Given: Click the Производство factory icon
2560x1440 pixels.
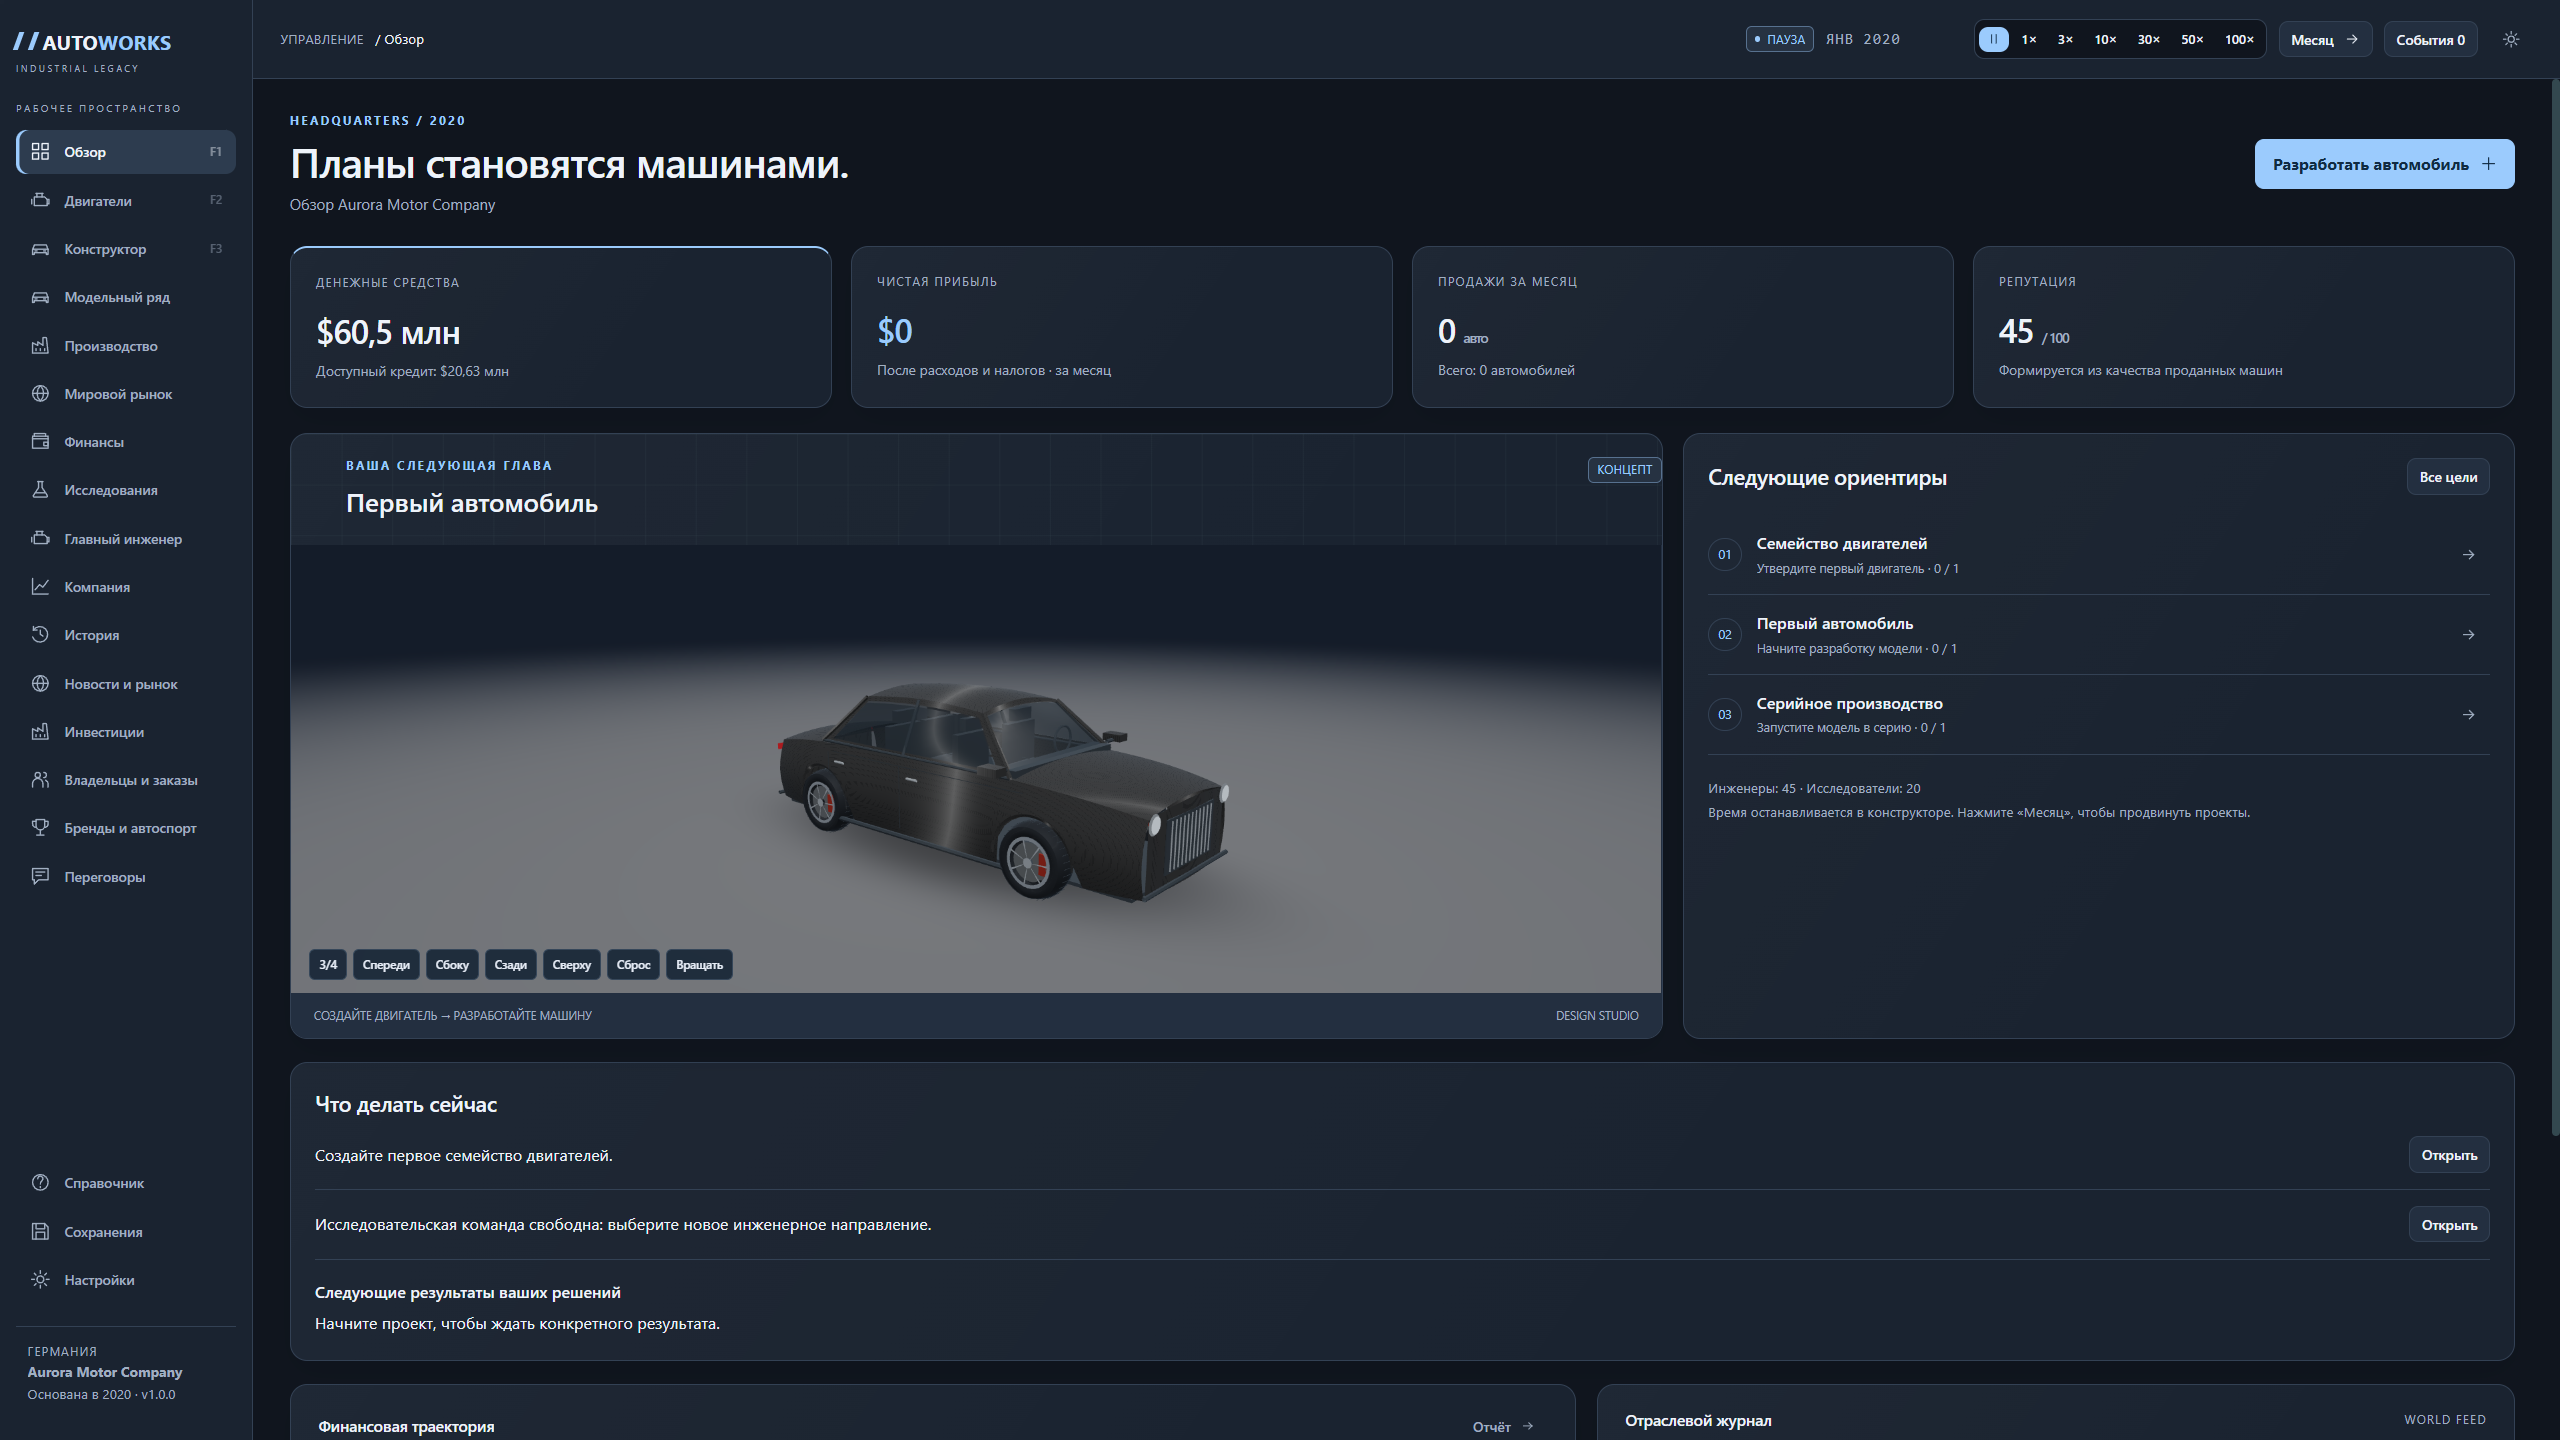Looking at the screenshot, I should (40, 346).
